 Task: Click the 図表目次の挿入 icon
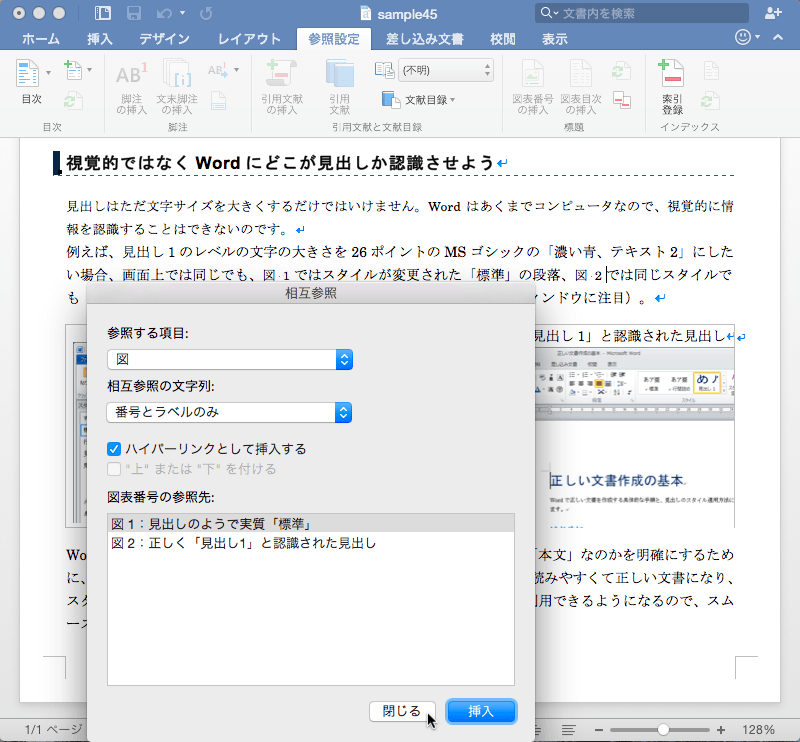coord(581,73)
